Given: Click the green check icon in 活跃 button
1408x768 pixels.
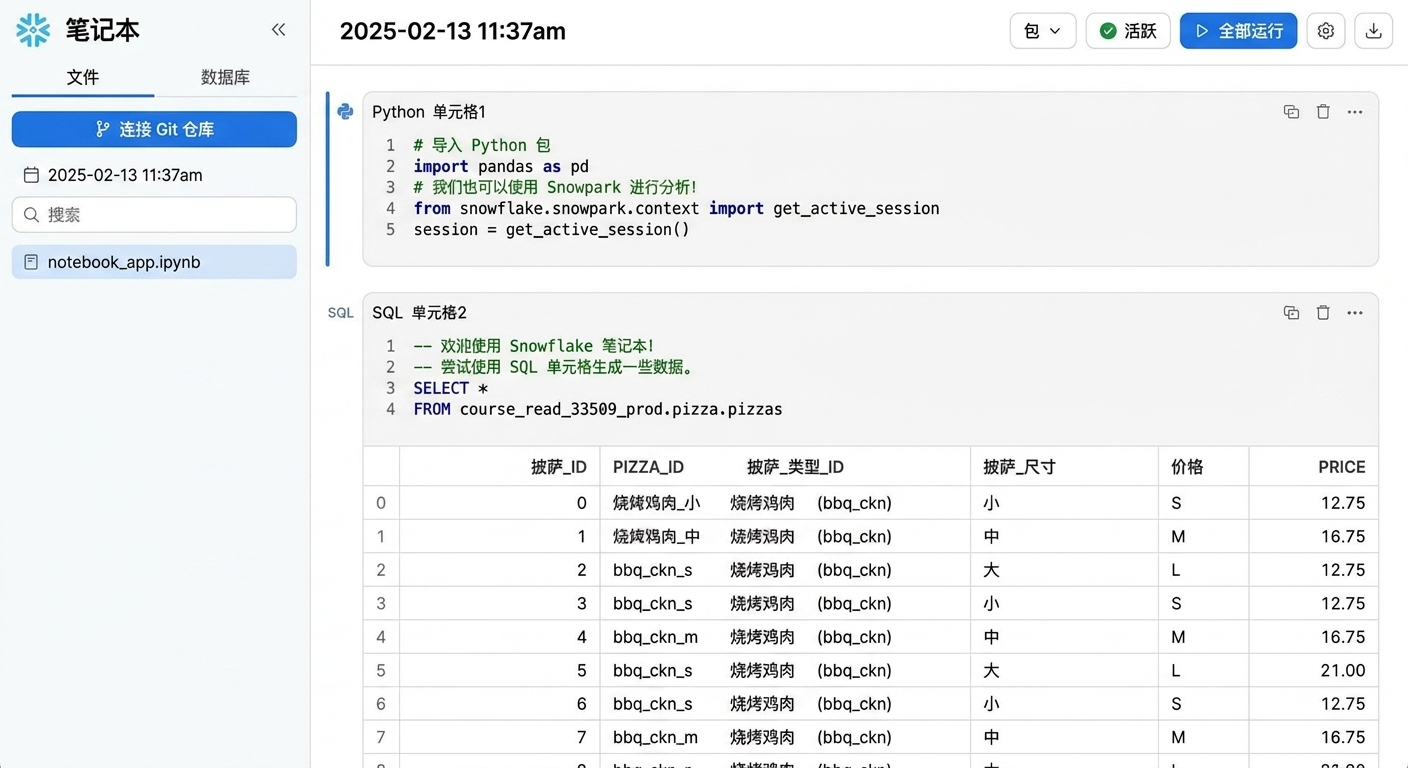Looking at the screenshot, I should pyautogui.click(x=1108, y=31).
